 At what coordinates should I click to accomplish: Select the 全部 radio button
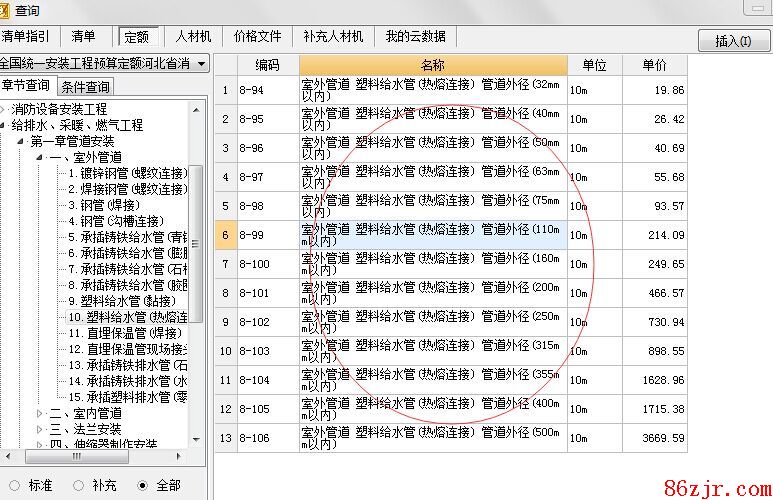[143, 485]
